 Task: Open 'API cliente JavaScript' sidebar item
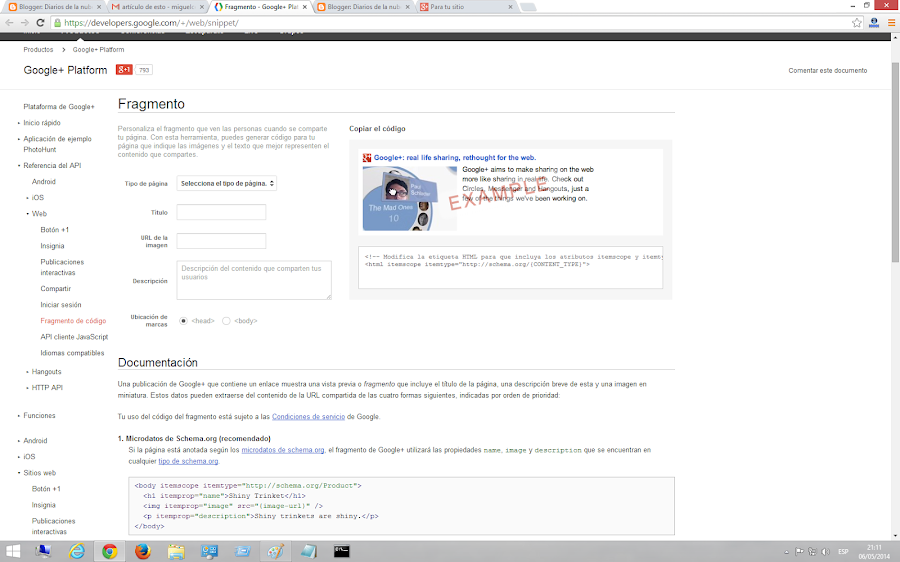click(x=74, y=337)
